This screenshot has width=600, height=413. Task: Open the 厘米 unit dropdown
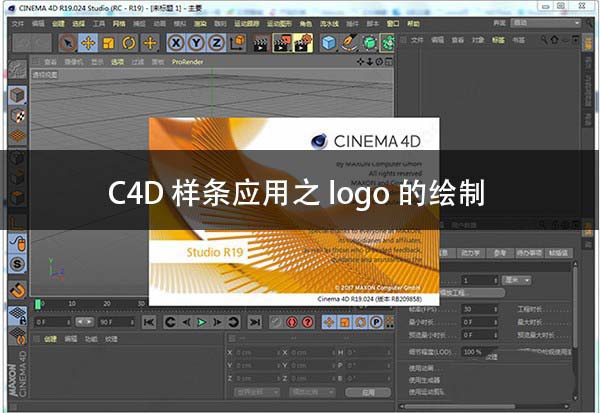coord(517,280)
